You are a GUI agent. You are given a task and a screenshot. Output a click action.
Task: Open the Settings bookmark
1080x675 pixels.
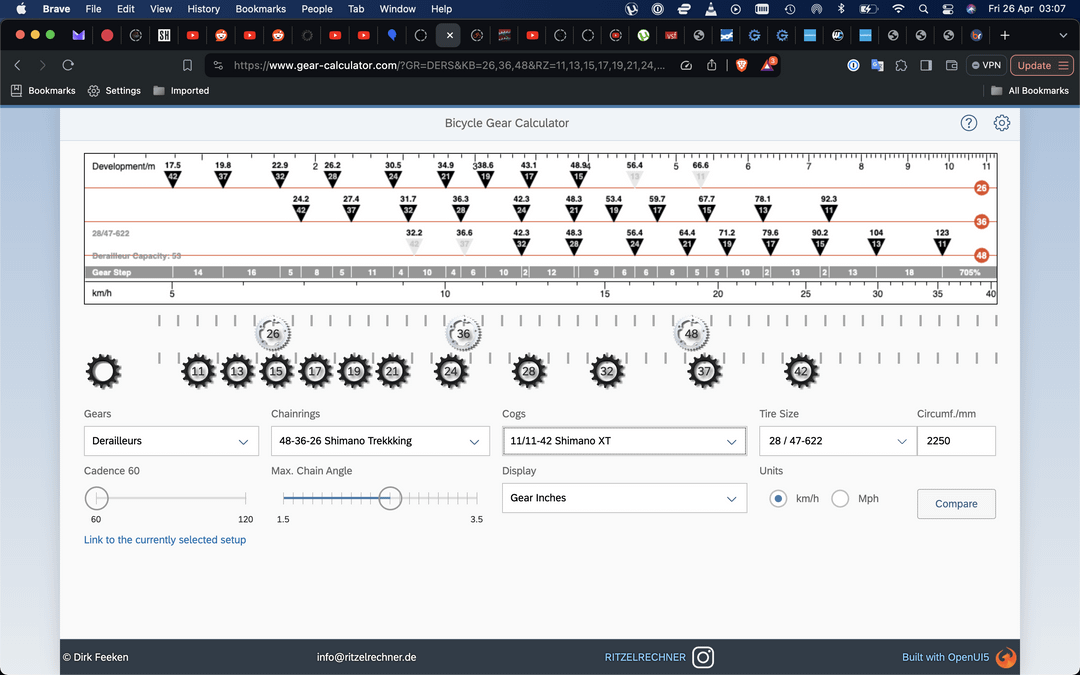(x=114, y=90)
